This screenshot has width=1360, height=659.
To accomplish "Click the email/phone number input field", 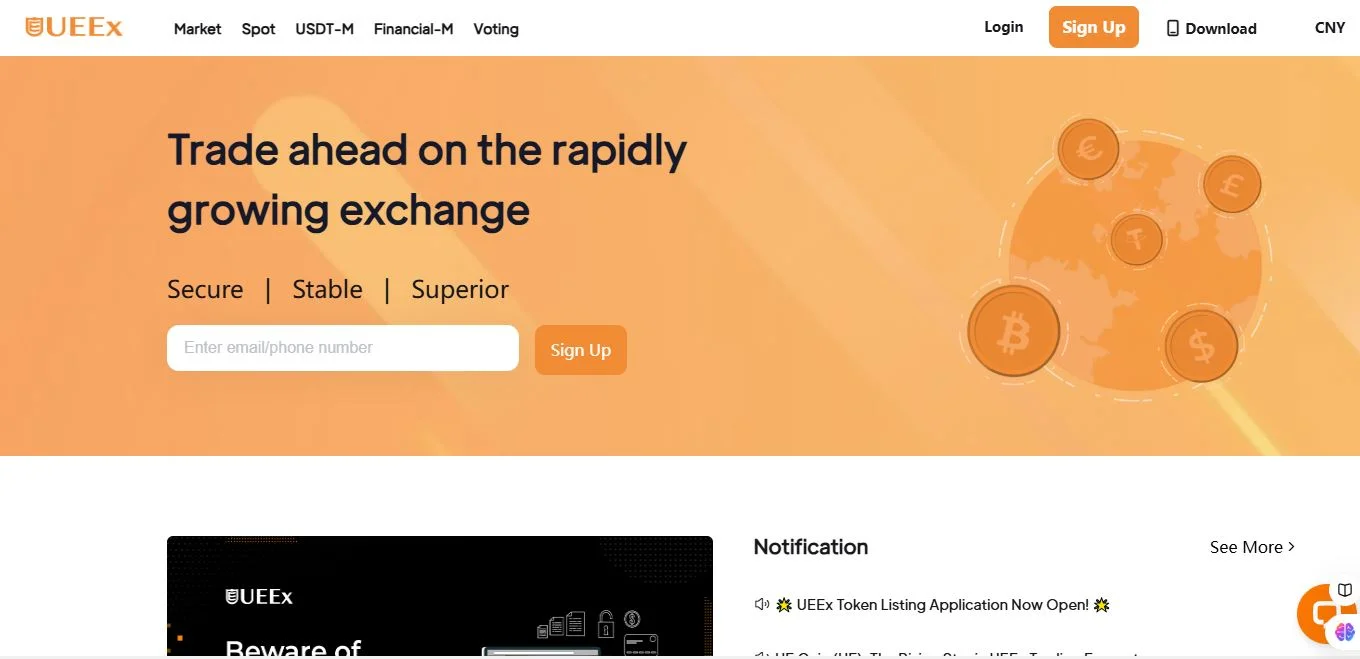I will [342, 347].
